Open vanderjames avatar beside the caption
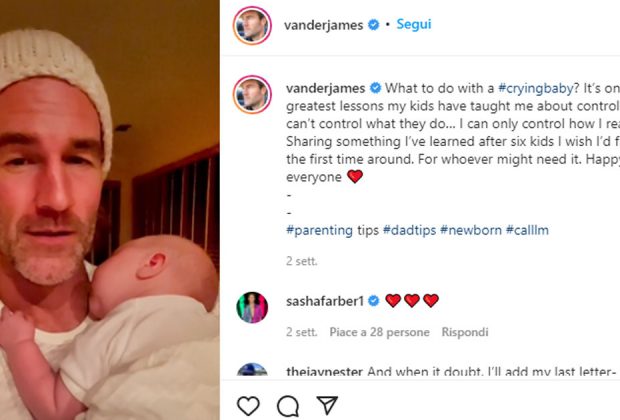The height and width of the screenshot is (420, 620). (x=252, y=94)
